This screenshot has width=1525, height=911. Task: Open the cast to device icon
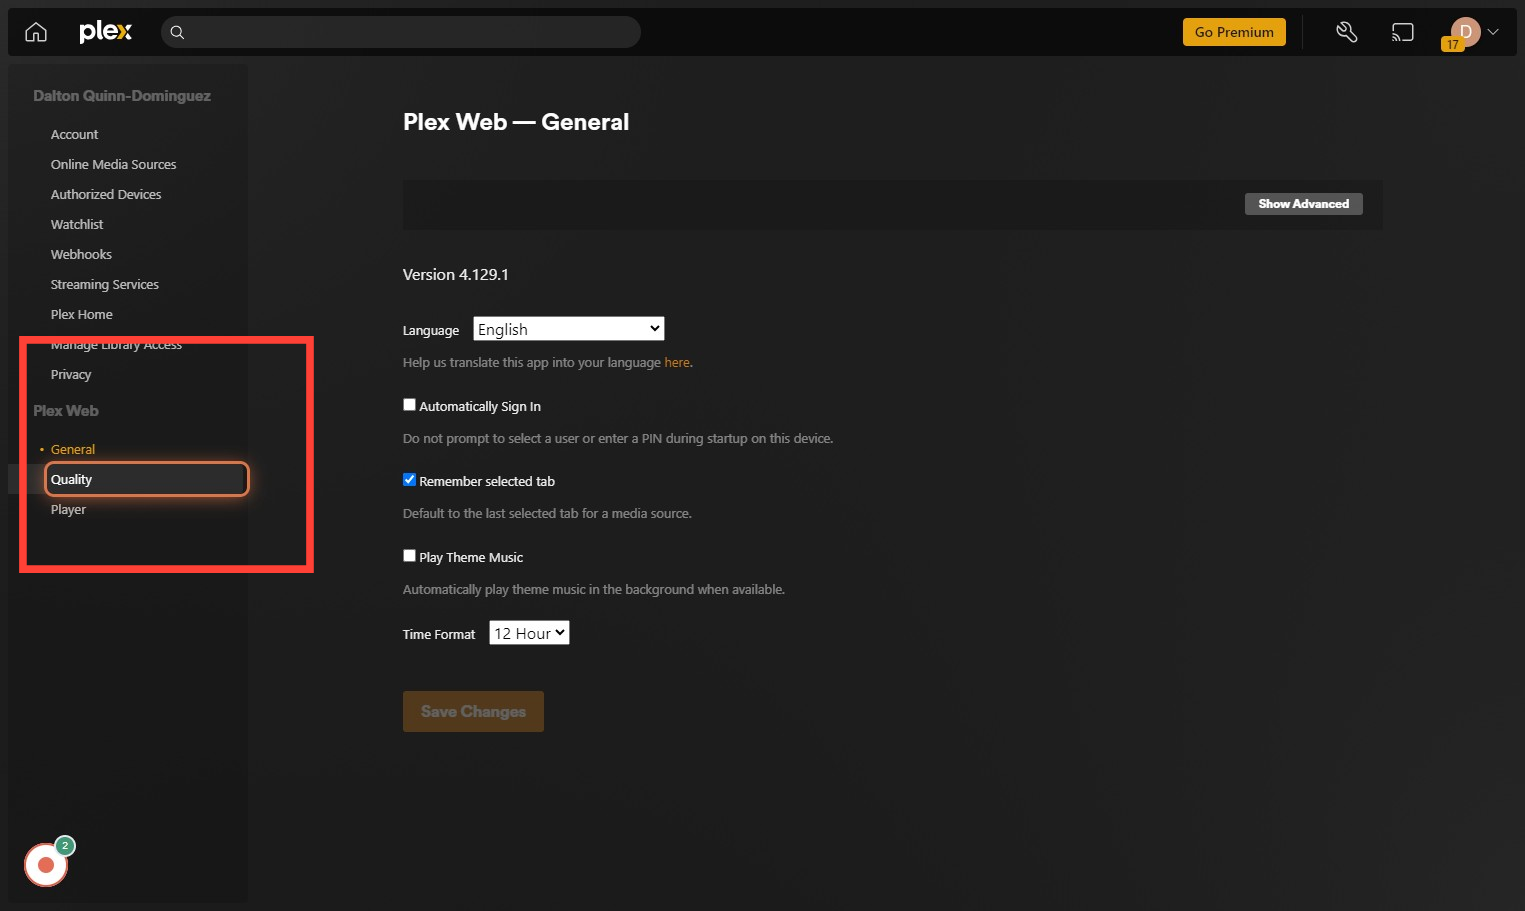1403,32
